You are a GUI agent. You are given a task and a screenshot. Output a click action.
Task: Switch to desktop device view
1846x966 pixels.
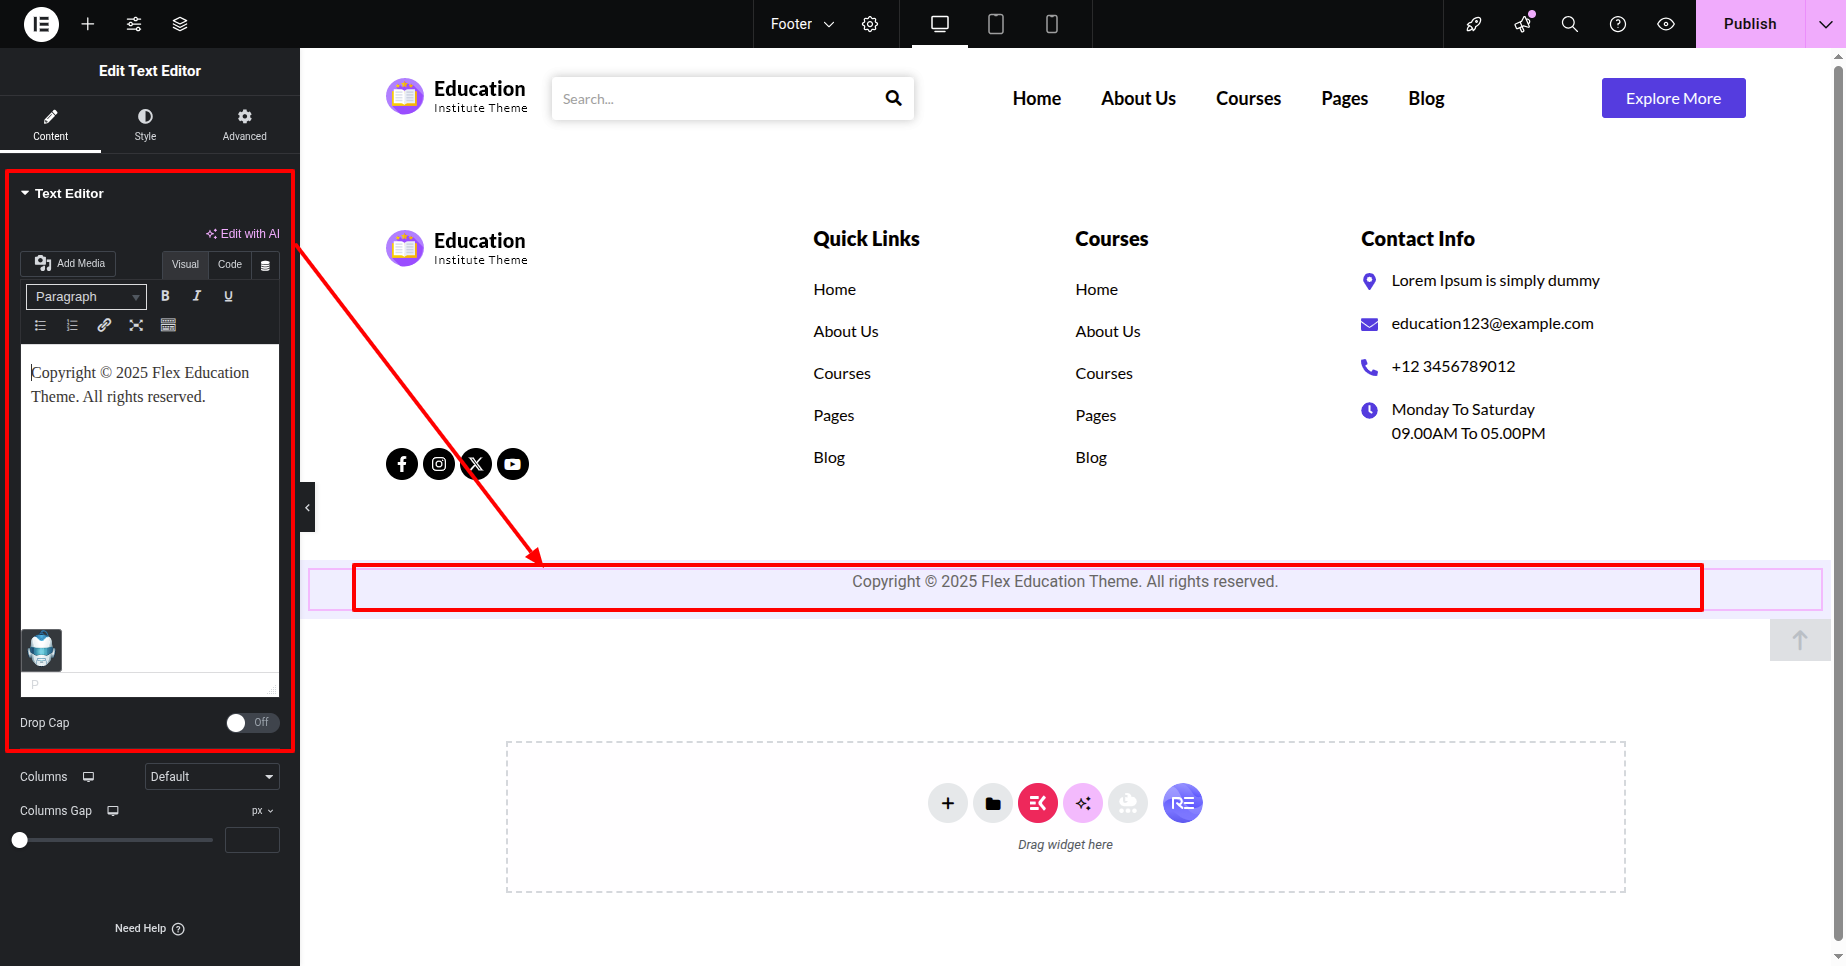coord(940,24)
